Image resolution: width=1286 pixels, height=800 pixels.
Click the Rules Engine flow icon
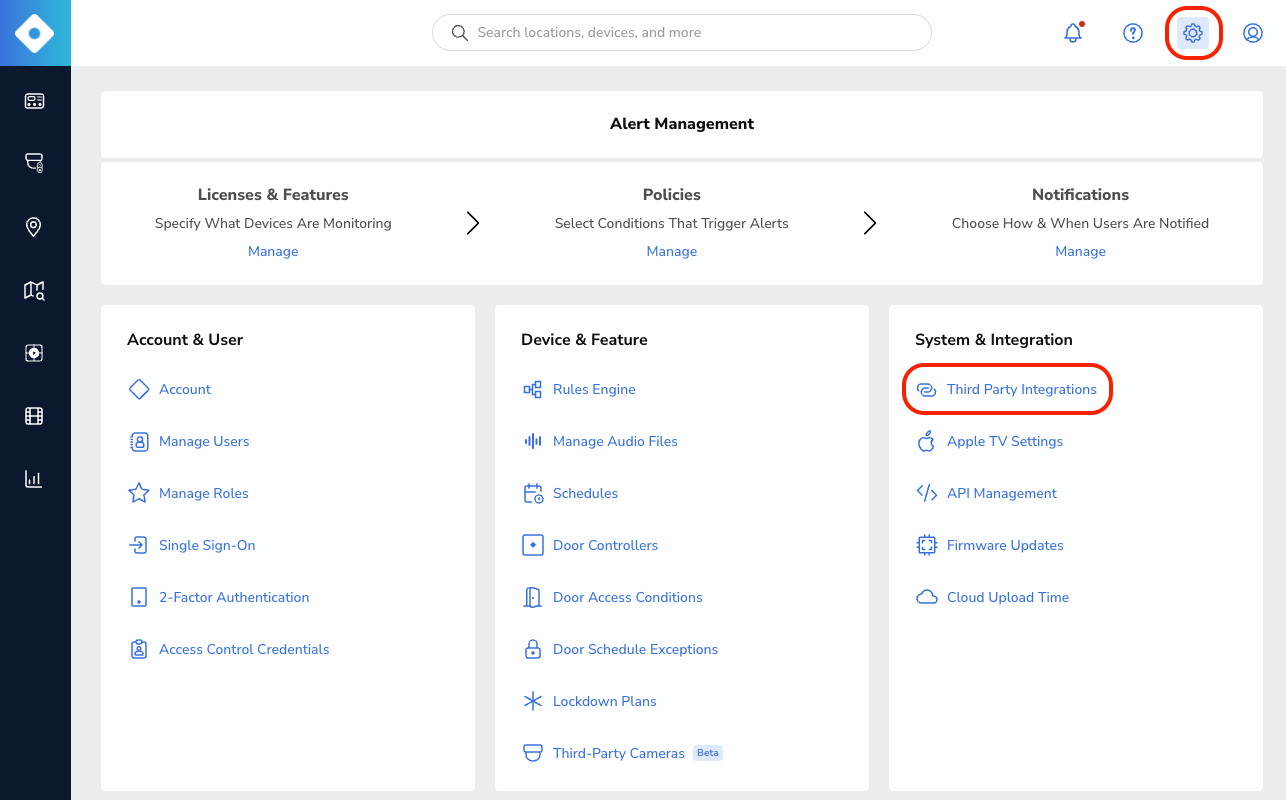click(533, 389)
